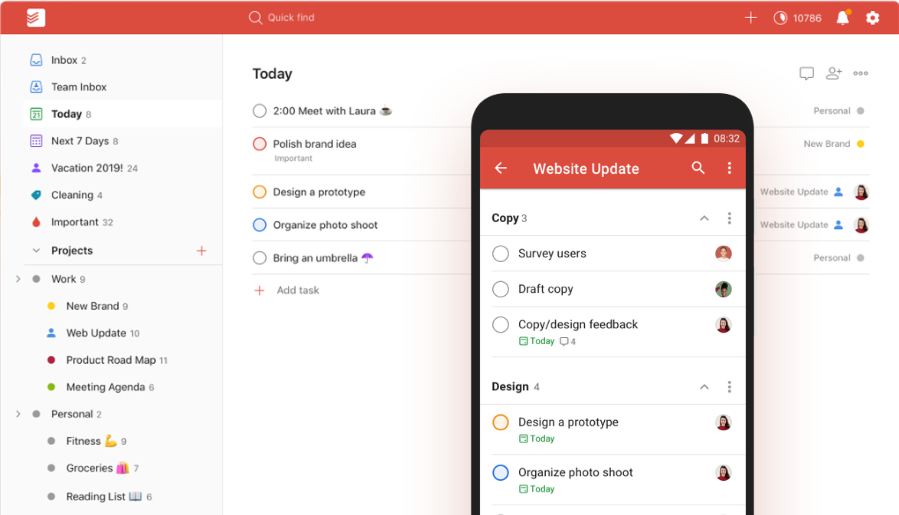
Task: Complete 'Copy/design feedback' on phone
Action: [x=501, y=325]
